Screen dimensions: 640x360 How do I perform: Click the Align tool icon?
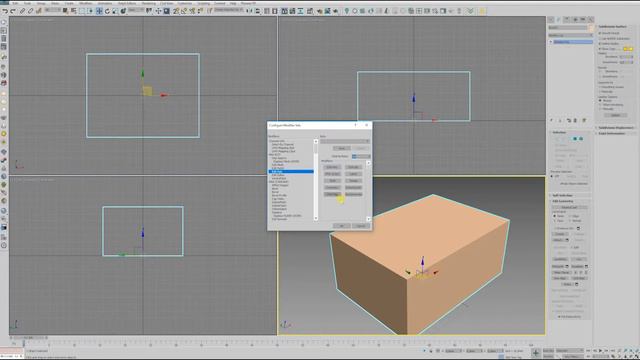[x=258, y=11]
